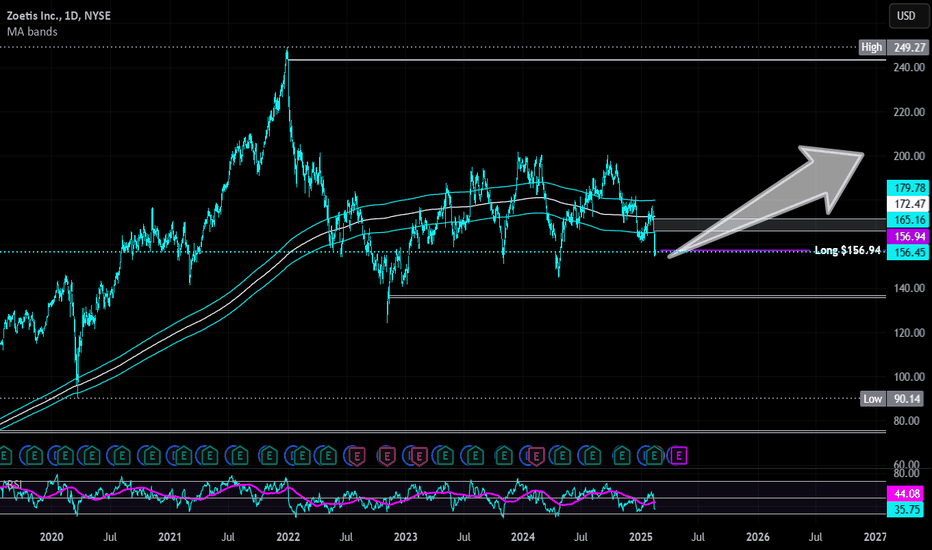Click the 140.00 price axis label

909,288
